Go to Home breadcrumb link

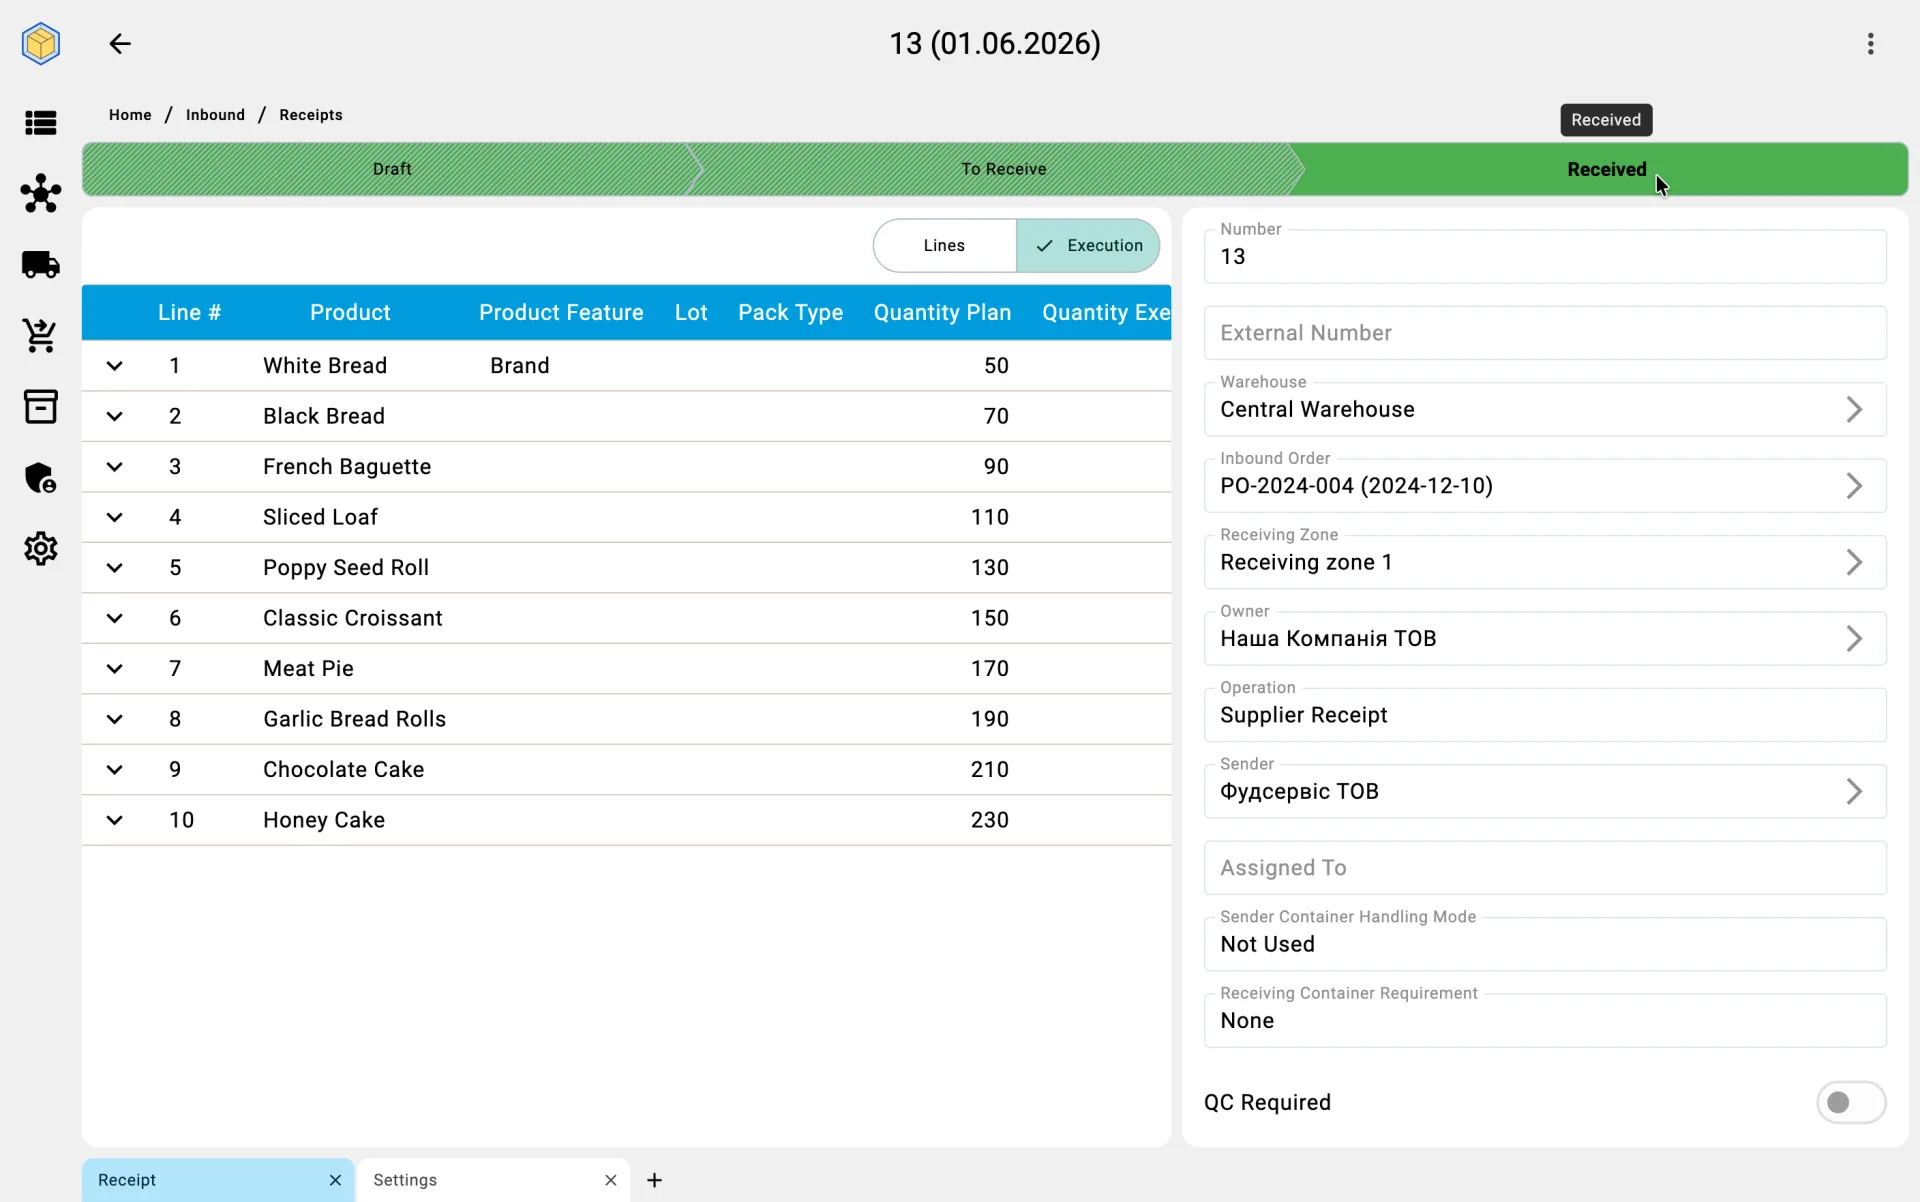click(130, 115)
